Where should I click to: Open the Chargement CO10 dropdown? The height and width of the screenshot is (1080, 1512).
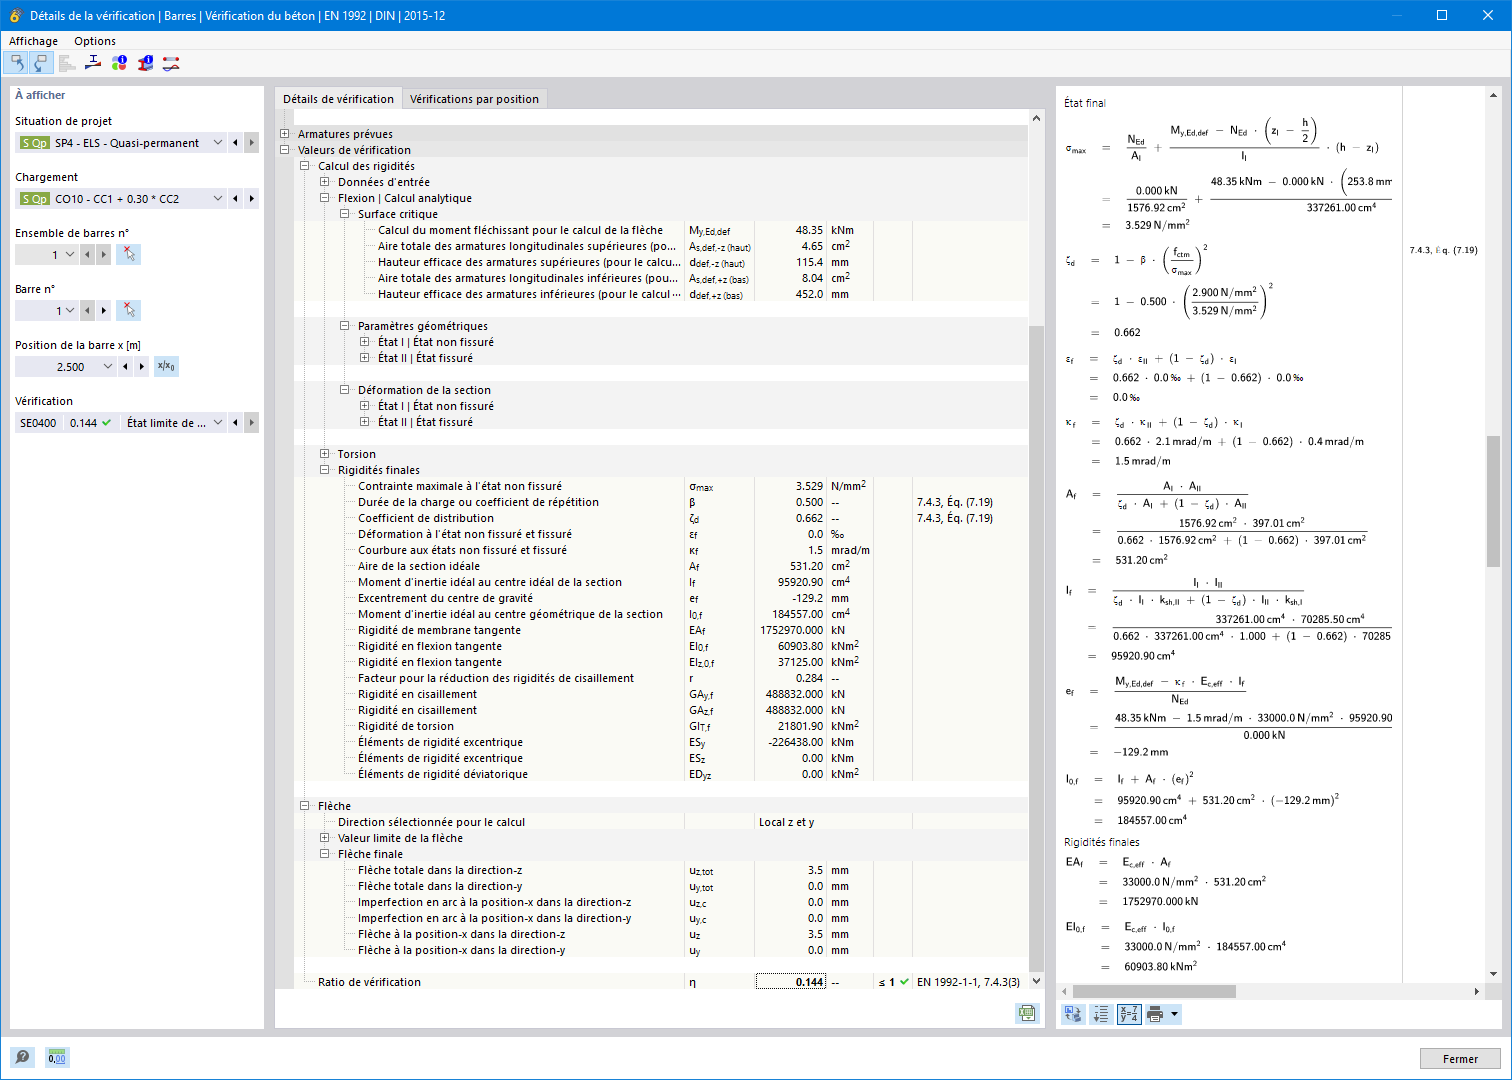pos(218,199)
